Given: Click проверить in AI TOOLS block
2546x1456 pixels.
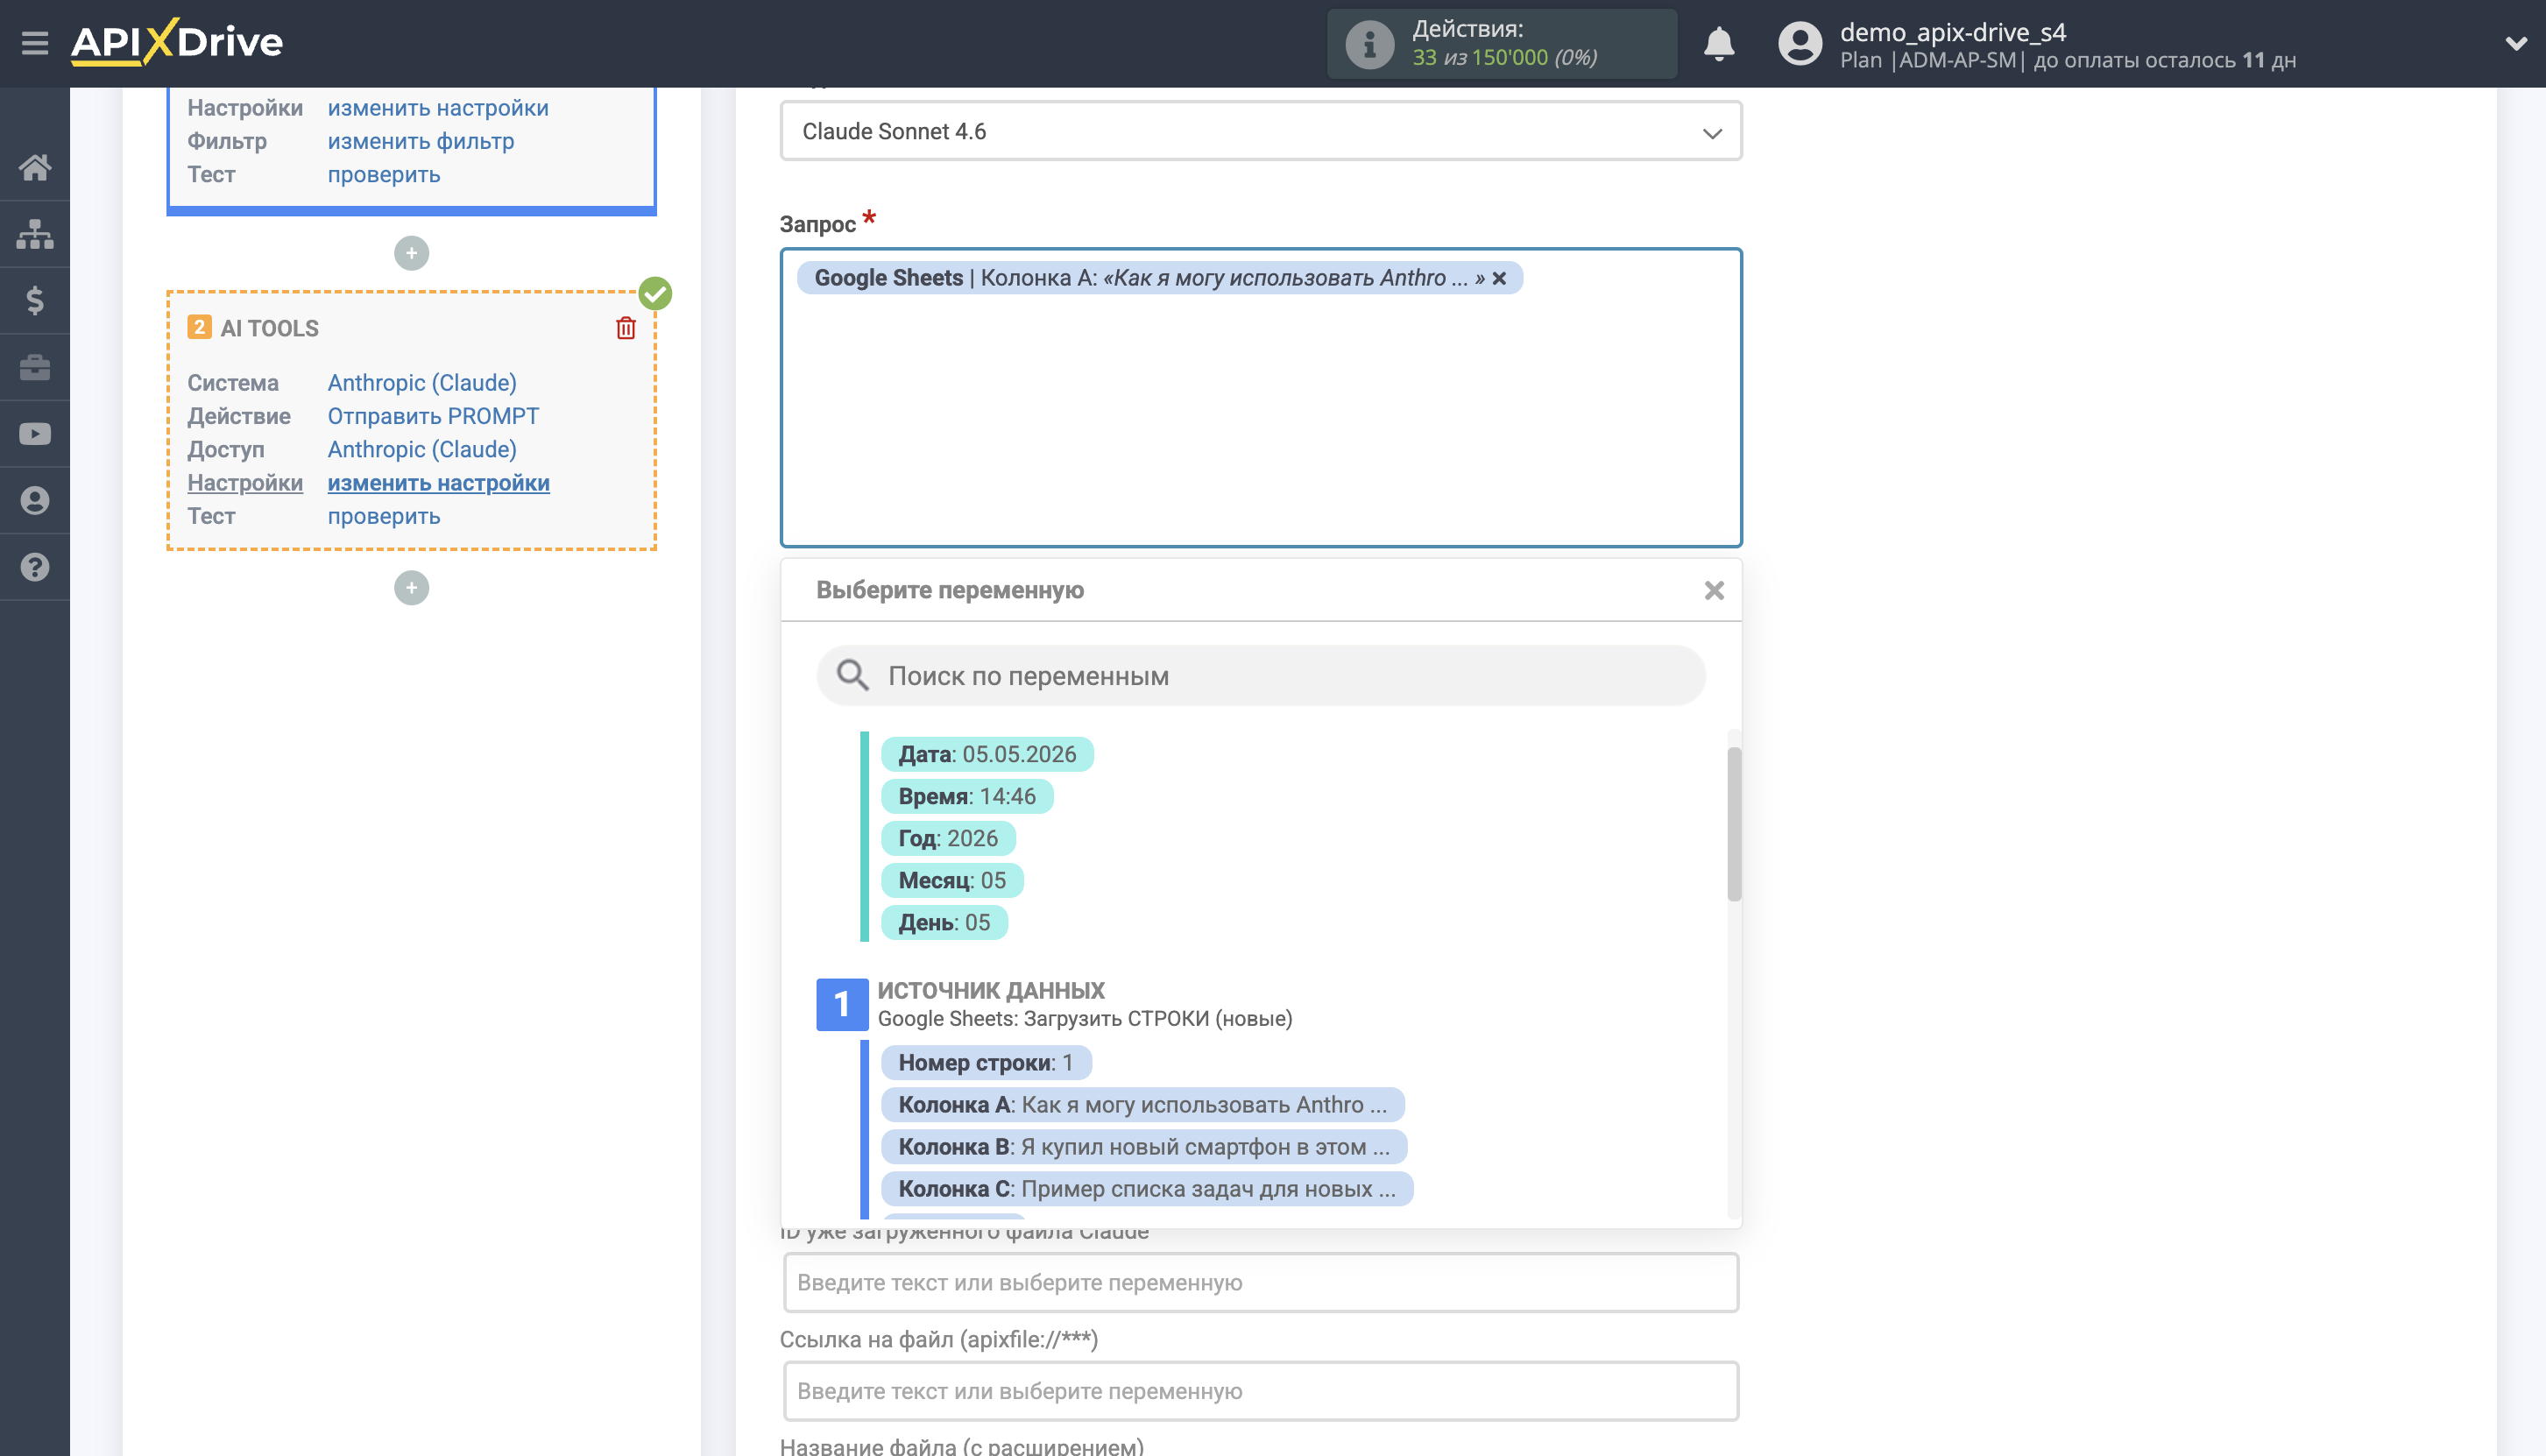Looking at the screenshot, I should tap(383, 516).
